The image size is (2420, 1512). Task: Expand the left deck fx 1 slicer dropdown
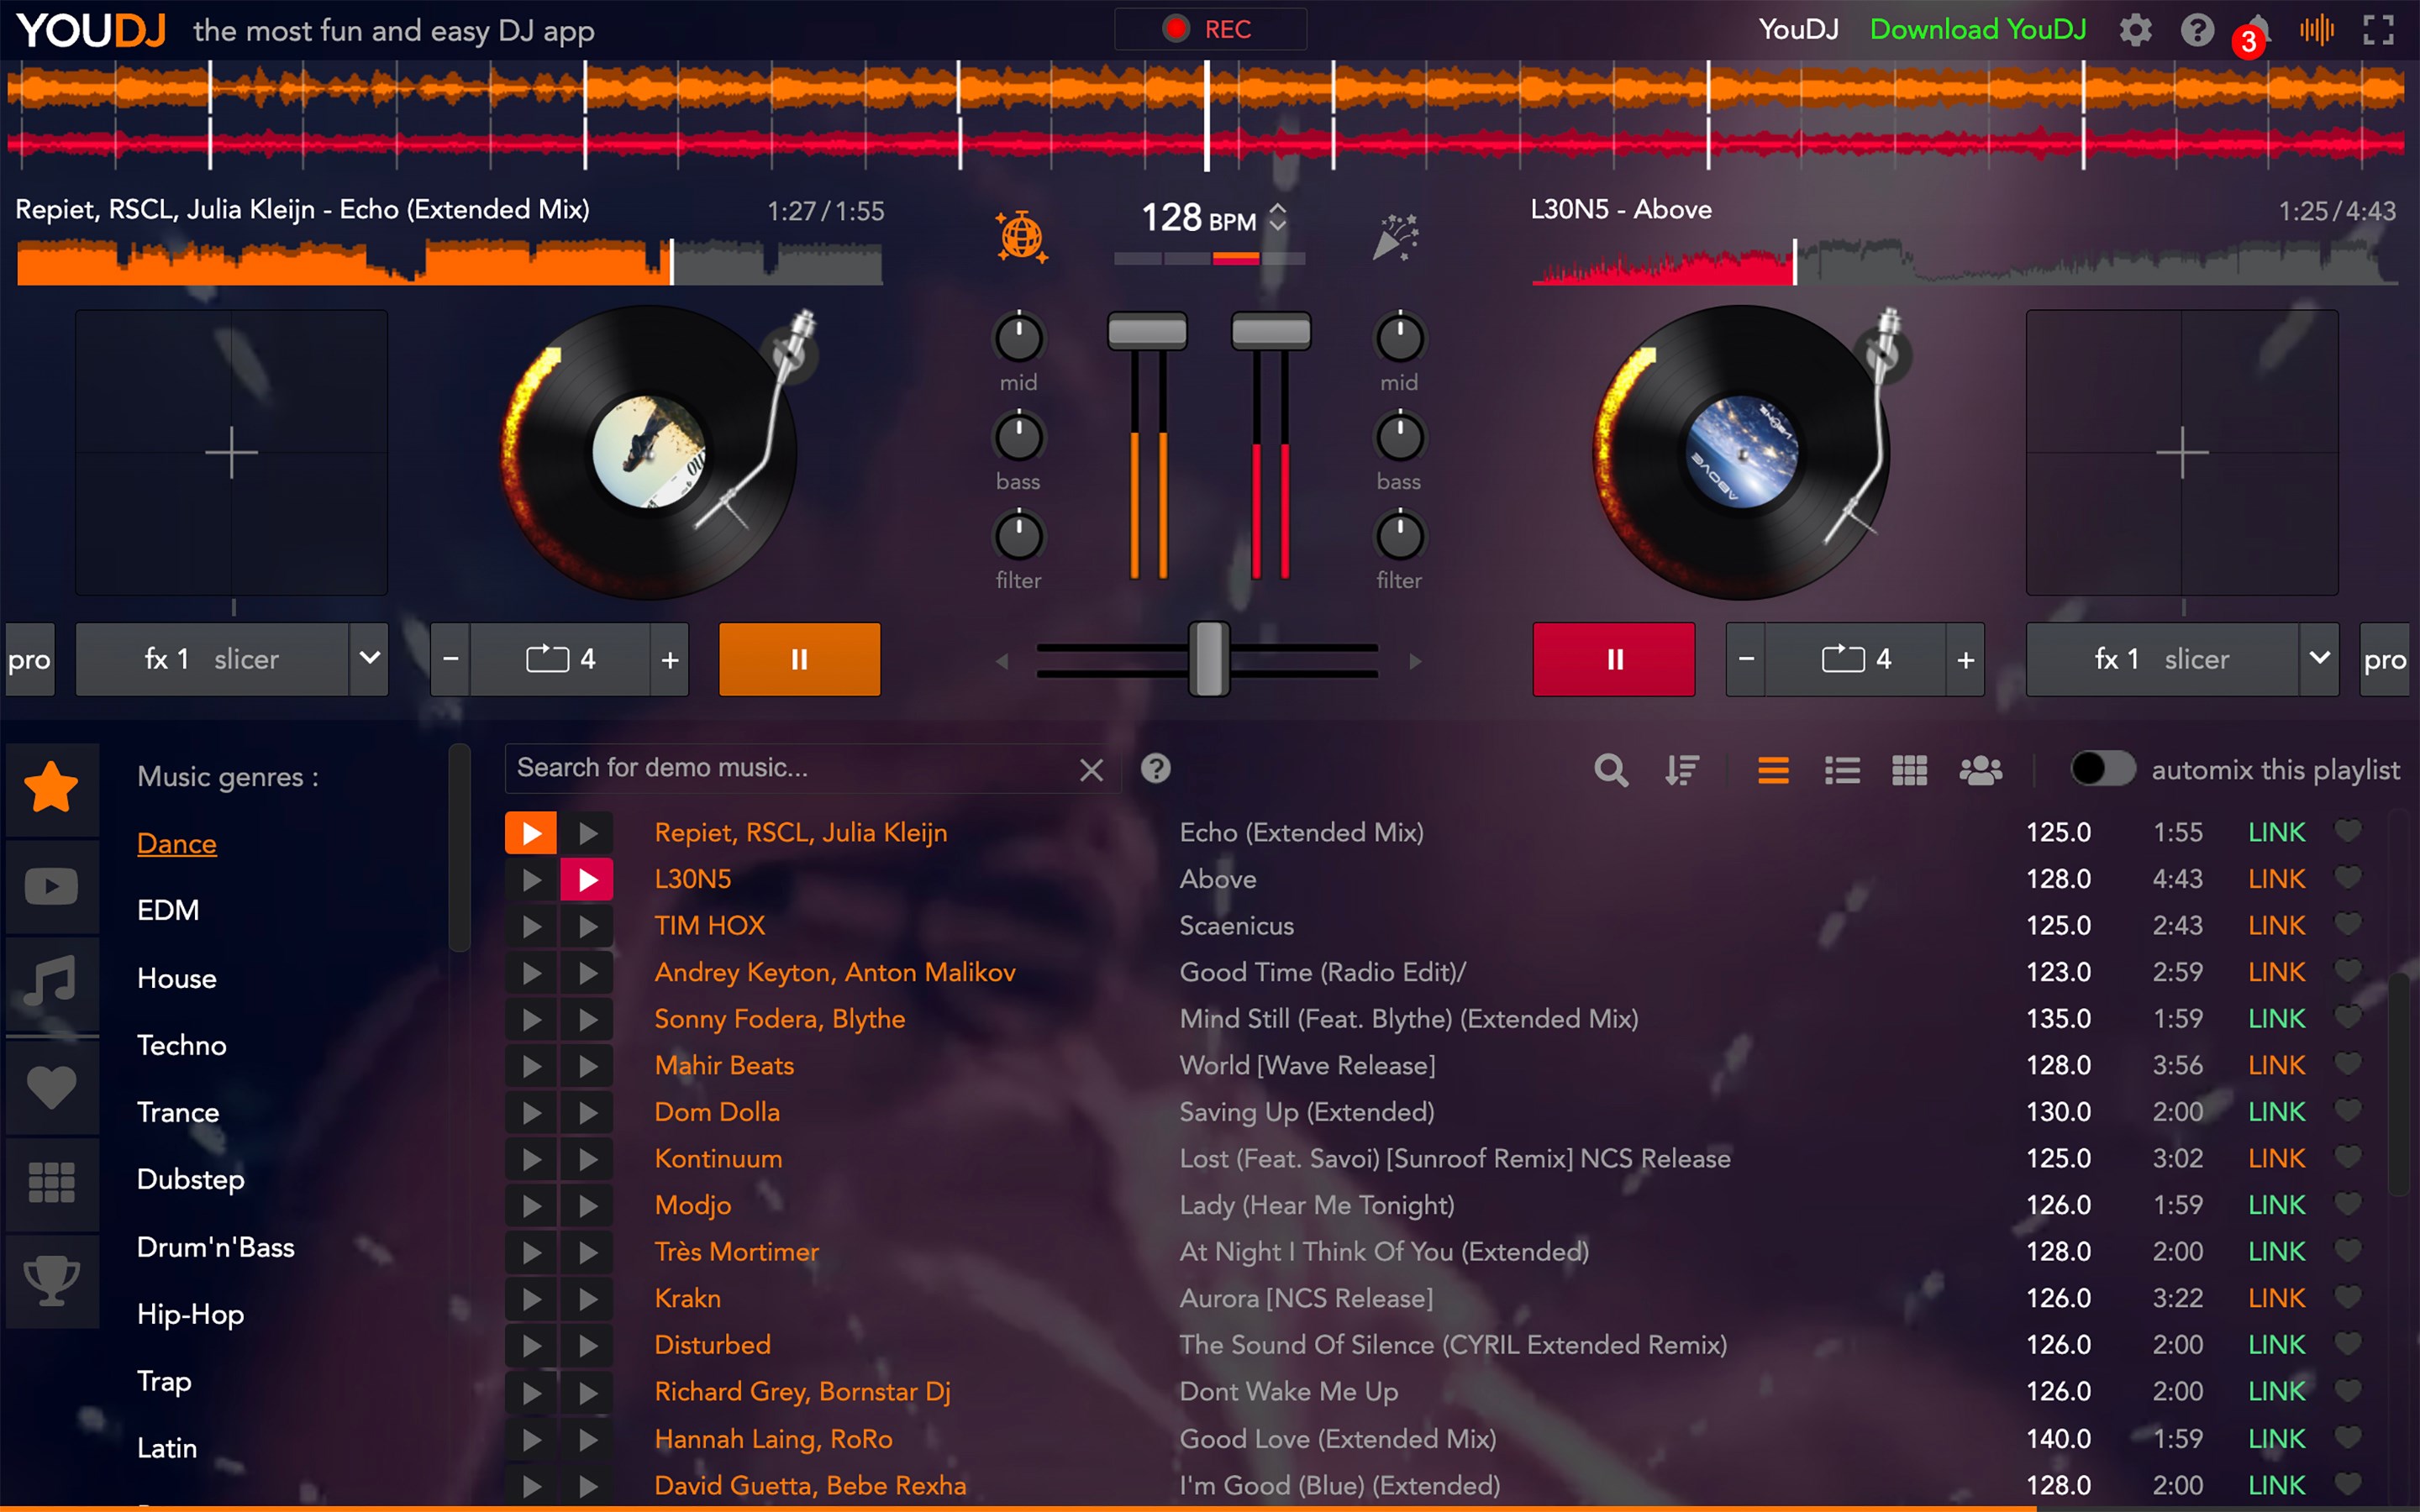click(369, 659)
